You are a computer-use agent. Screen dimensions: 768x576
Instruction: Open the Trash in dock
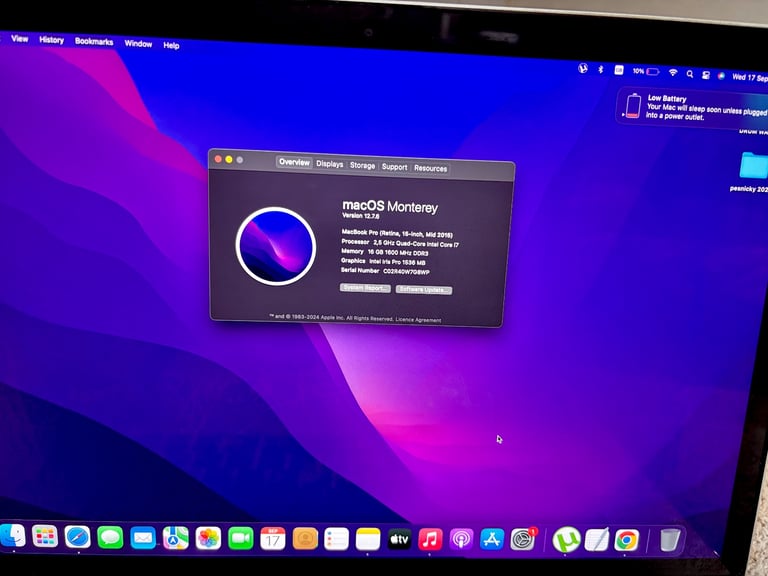click(x=670, y=540)
